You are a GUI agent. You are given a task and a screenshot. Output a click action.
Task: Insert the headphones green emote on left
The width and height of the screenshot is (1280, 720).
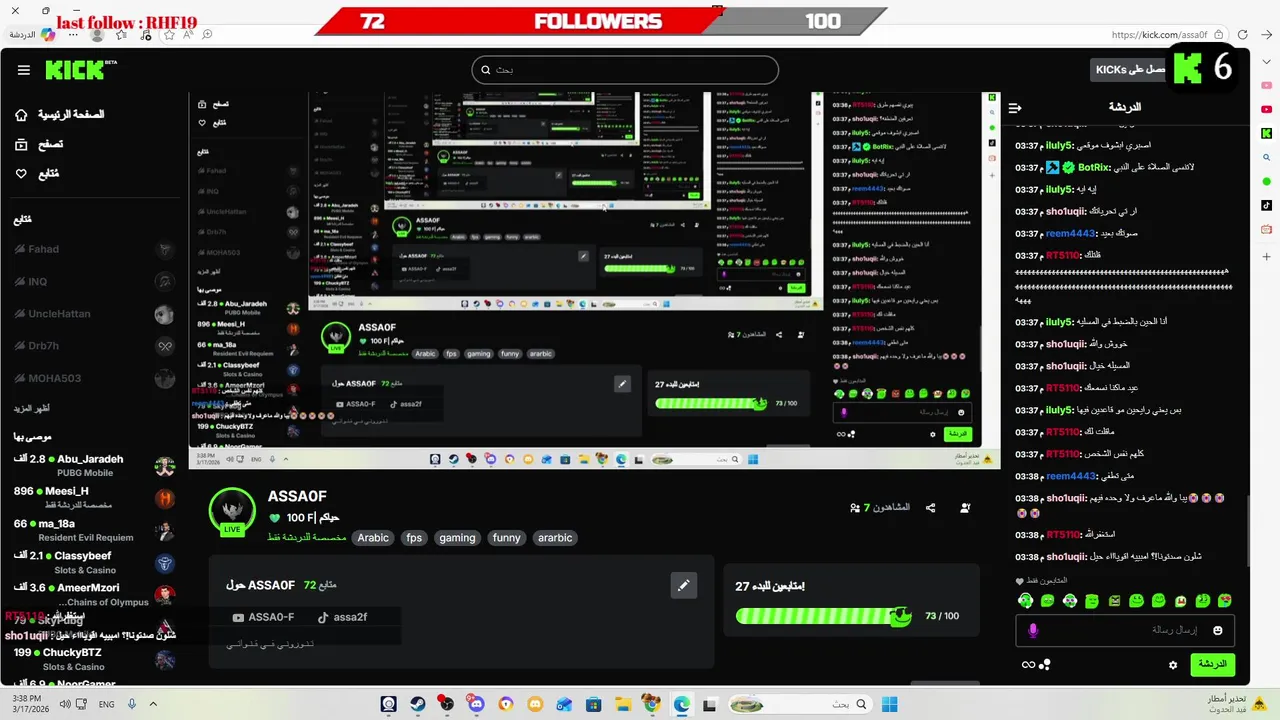[1025, 601]
